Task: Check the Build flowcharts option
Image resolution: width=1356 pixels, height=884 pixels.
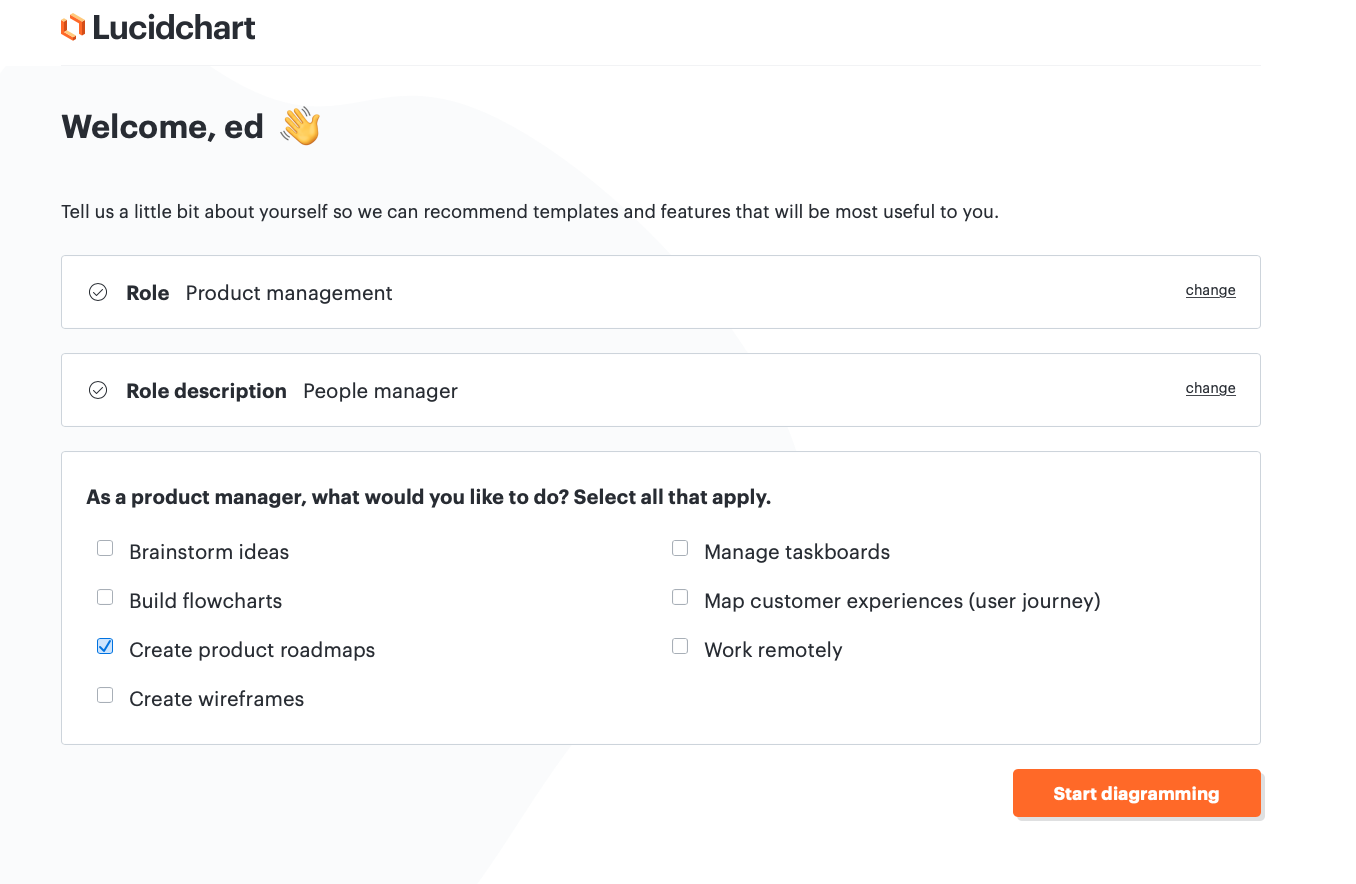Action: click(105, 597)
